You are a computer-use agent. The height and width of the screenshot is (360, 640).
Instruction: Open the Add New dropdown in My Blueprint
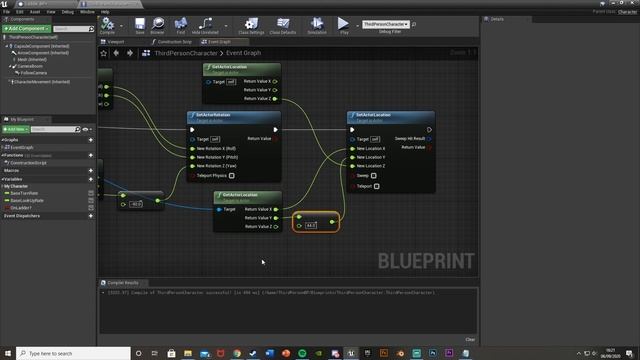point(16,129)
